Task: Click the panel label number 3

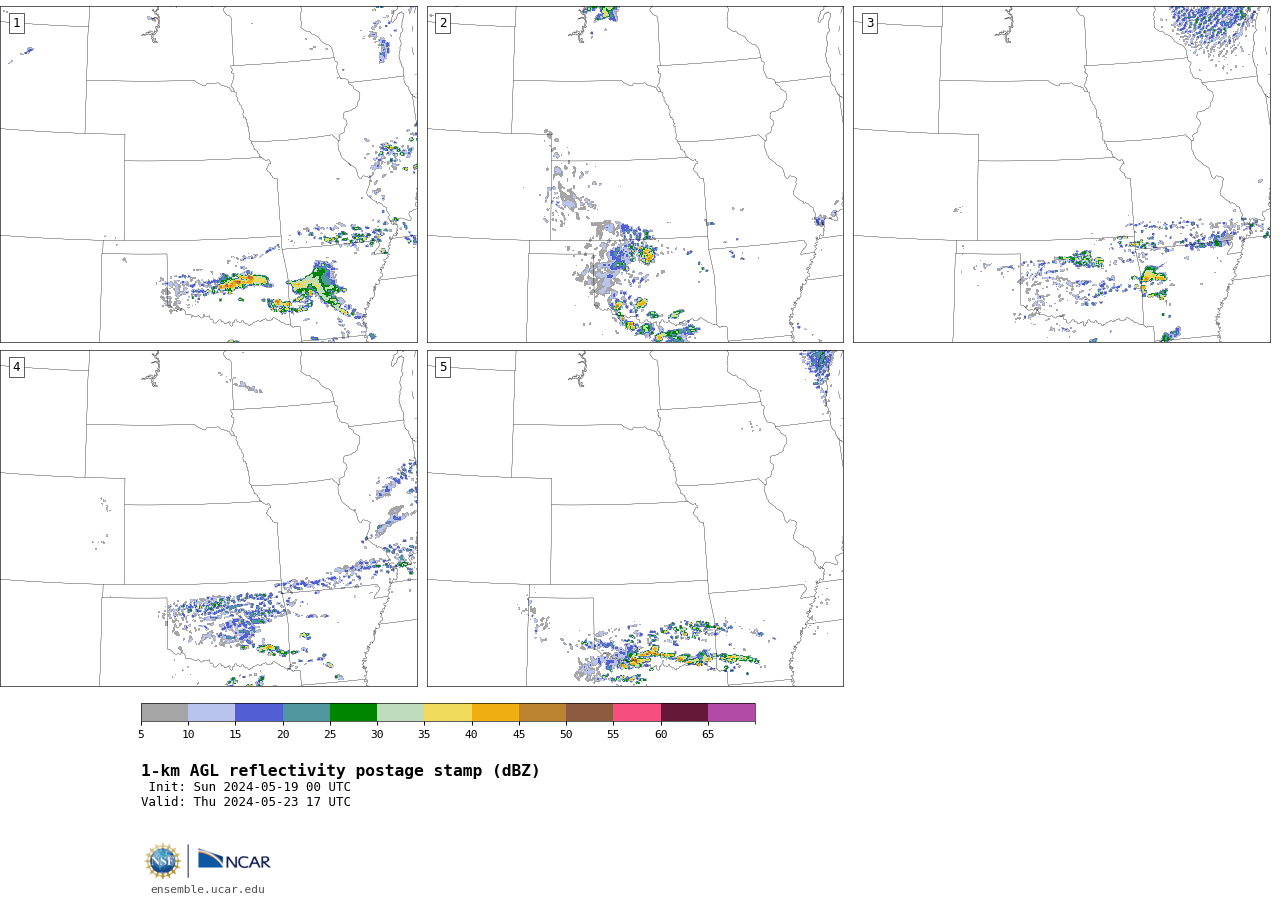Action: tap(869, 23)
